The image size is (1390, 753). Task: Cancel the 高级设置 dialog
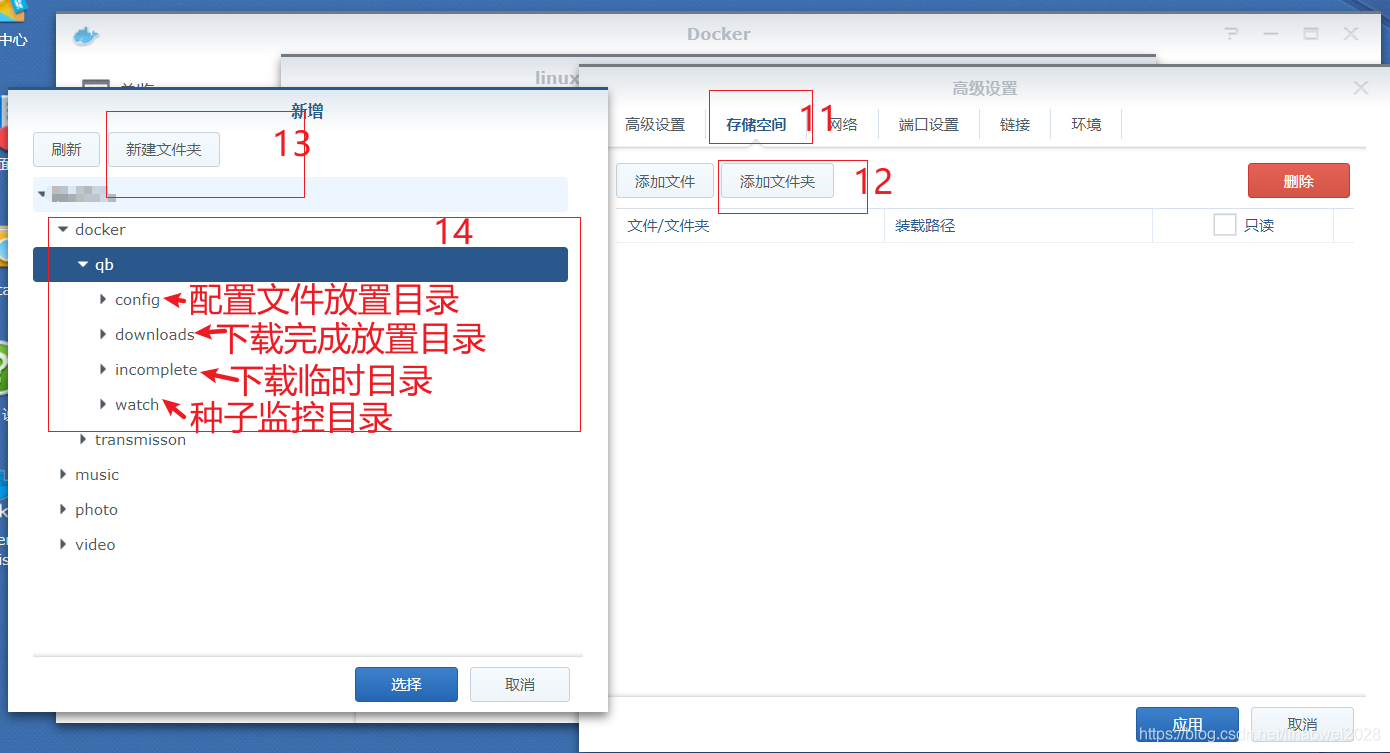coord(1302,724)
